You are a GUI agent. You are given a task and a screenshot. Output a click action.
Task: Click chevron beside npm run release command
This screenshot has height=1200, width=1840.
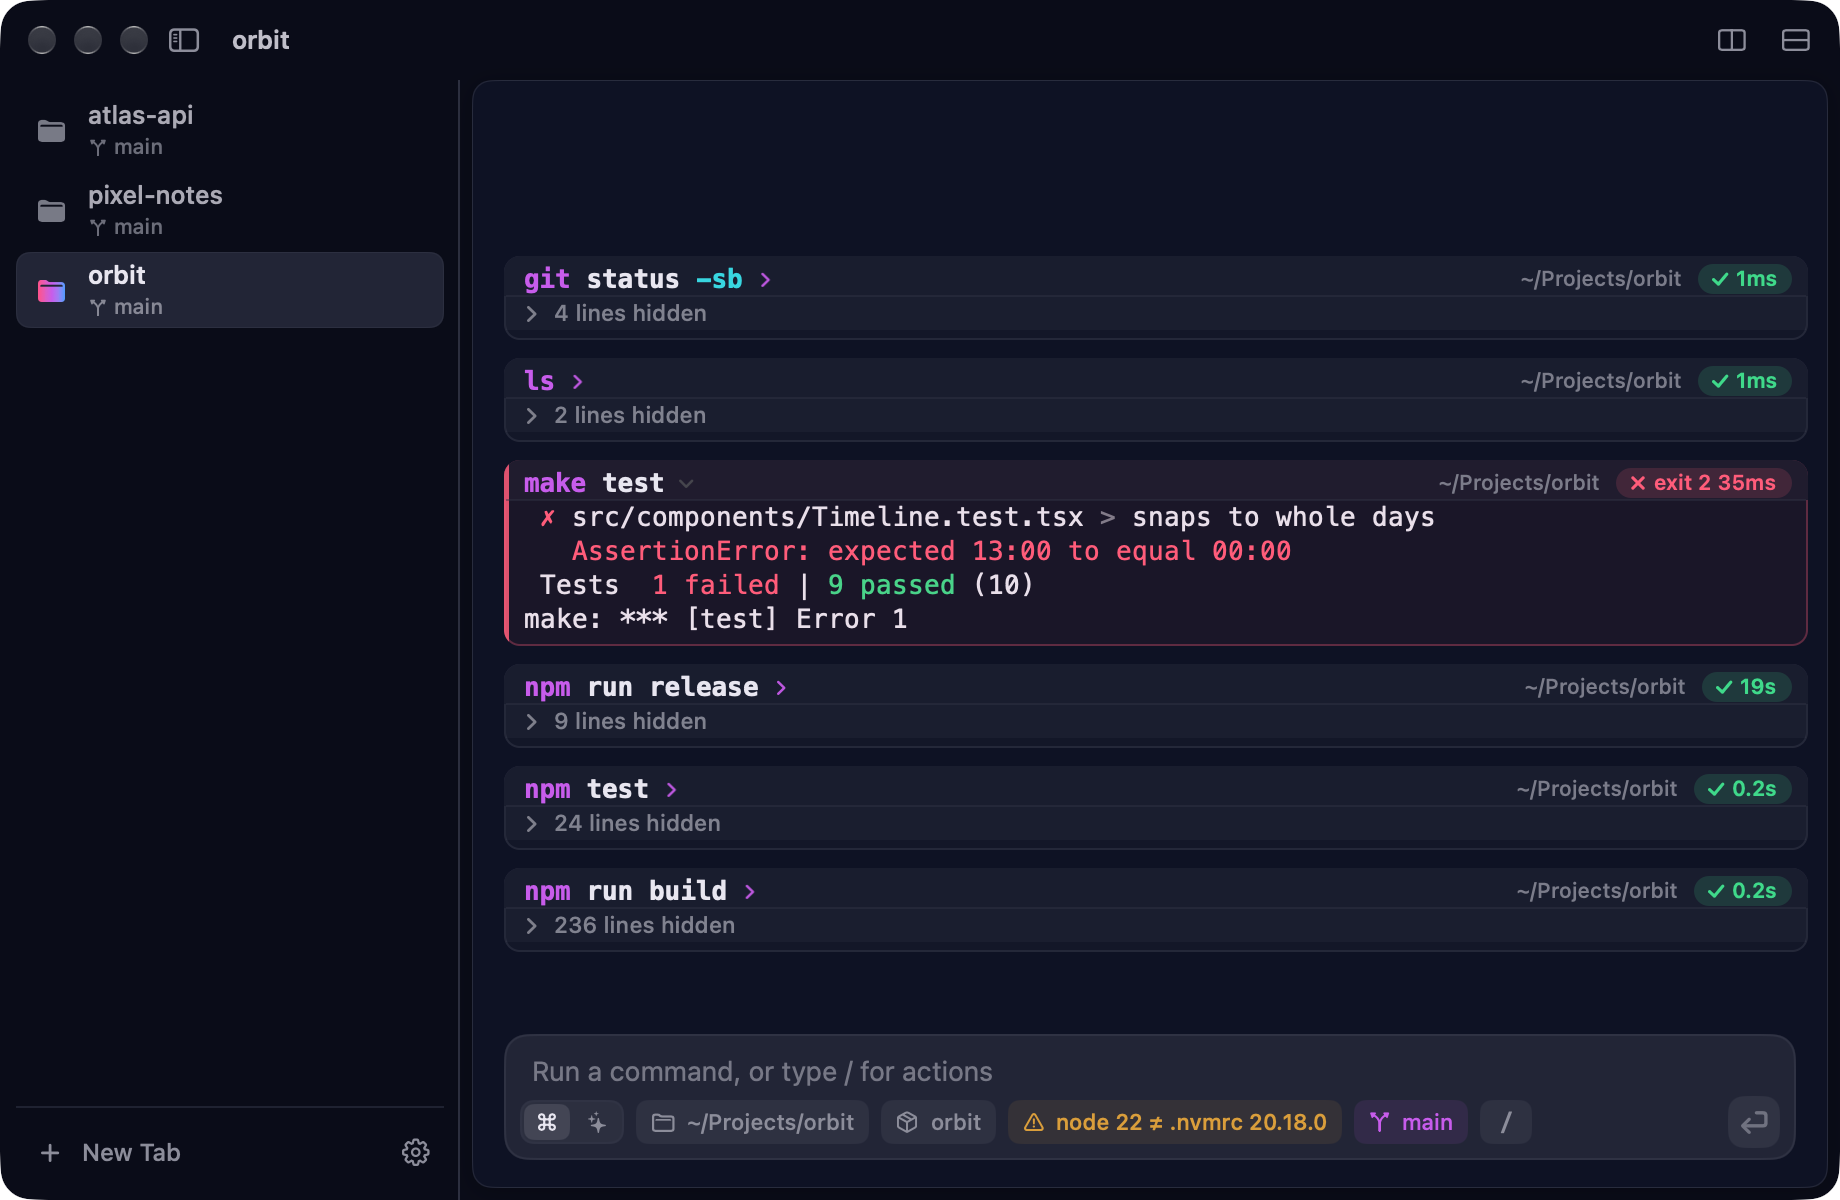781,687
